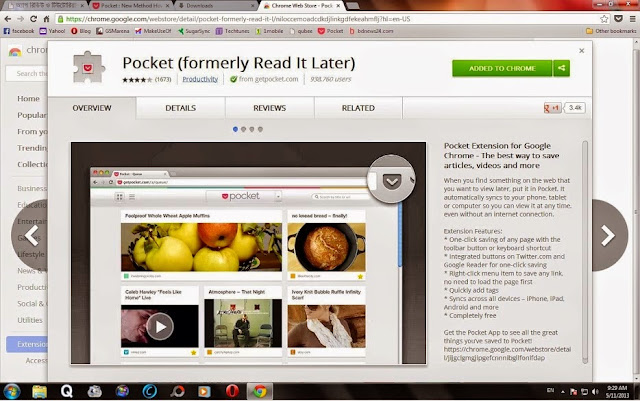The image size is (640, 401).
Task: Open the Pocket App webstore link in description
Action: (507, 354)
